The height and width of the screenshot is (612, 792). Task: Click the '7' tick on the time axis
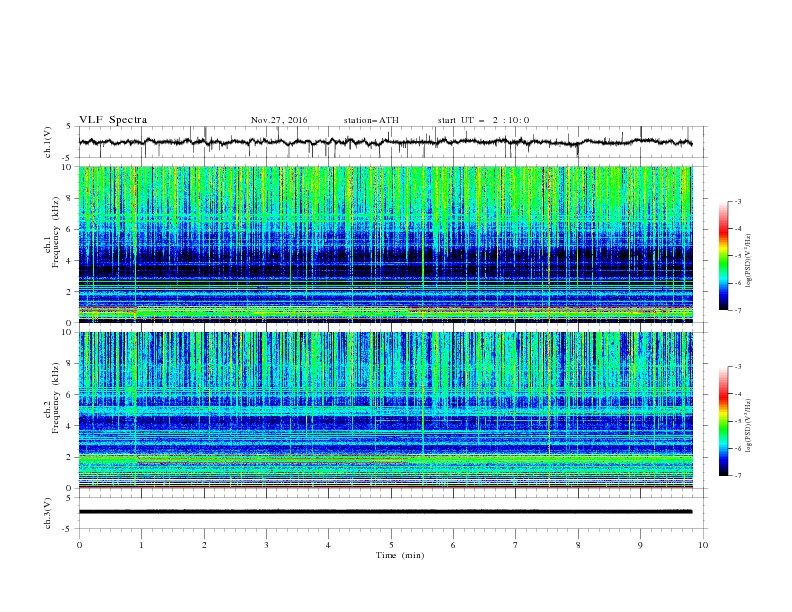click(x=516, y=545)
